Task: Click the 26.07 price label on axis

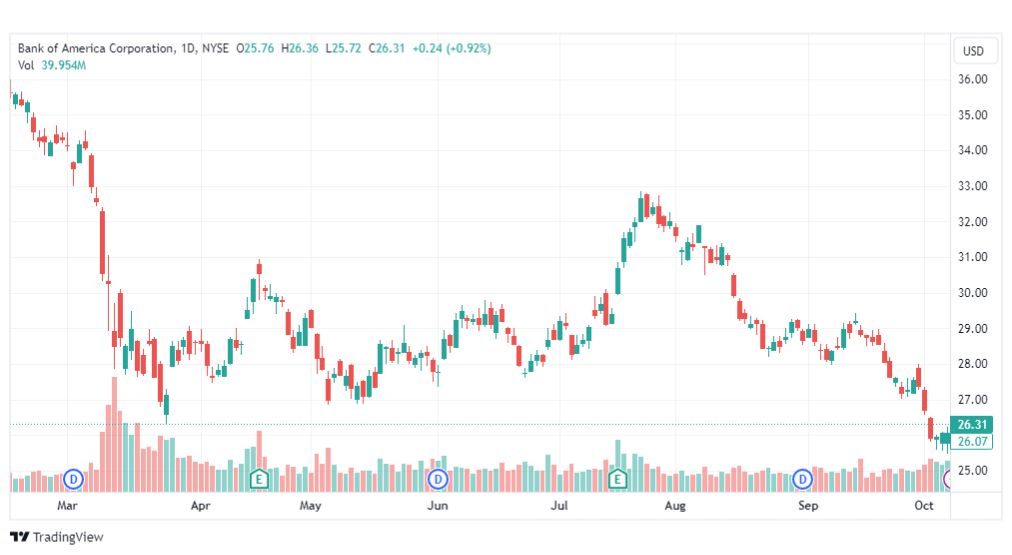Action: pyautogui.click(x=972, y=441)
